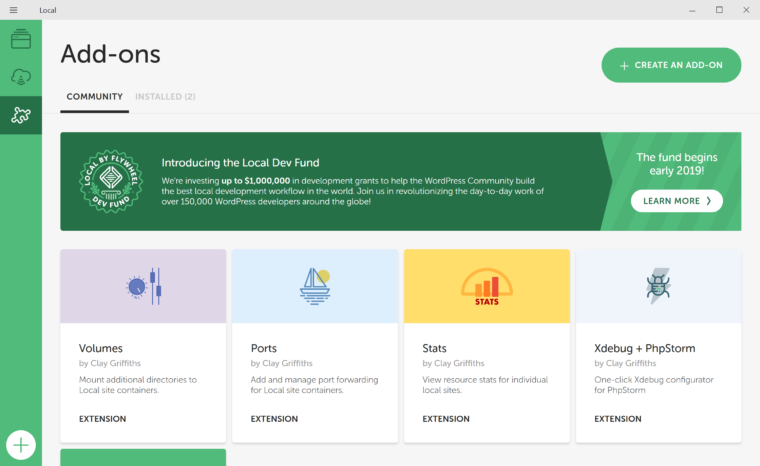Click 'The fund begins early 2019!' text

coord(677,164)
